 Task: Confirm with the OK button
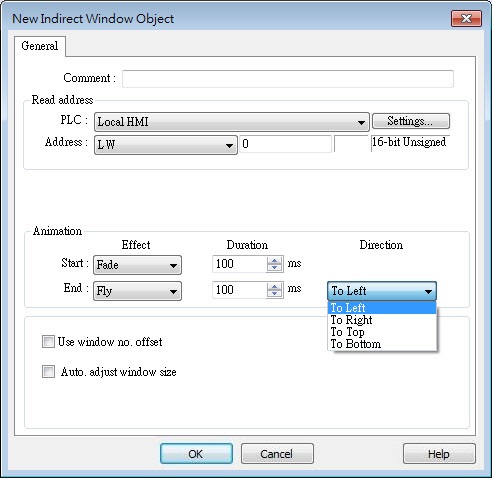(196, 454)
